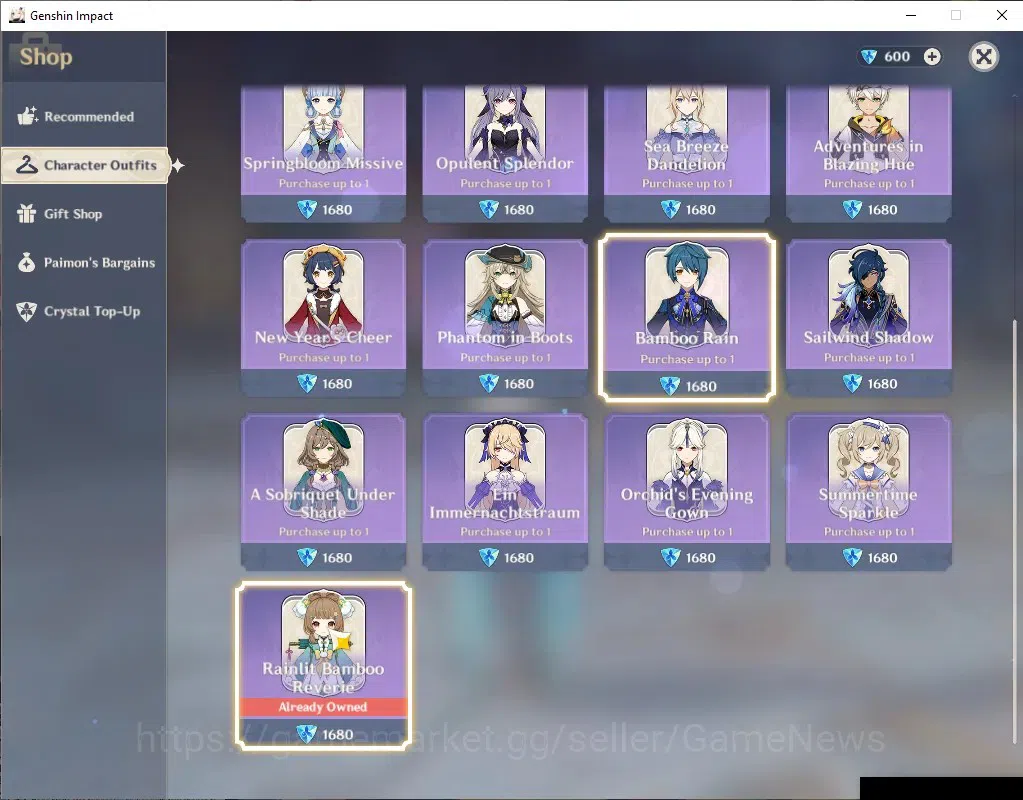Open the Recommended shop section
Viewport: 1023px width, 800px height.
pyautogui.click(x=84, y=117)
